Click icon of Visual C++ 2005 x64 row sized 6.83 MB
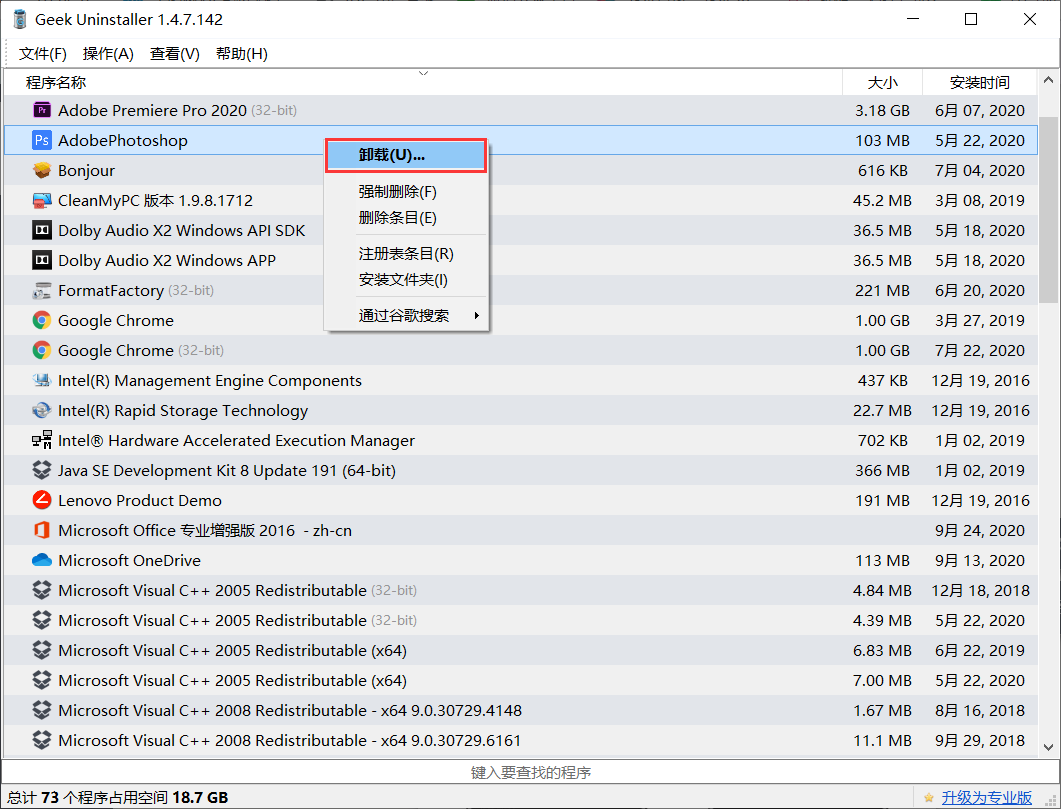1061x809 pixels. (42, 650)
